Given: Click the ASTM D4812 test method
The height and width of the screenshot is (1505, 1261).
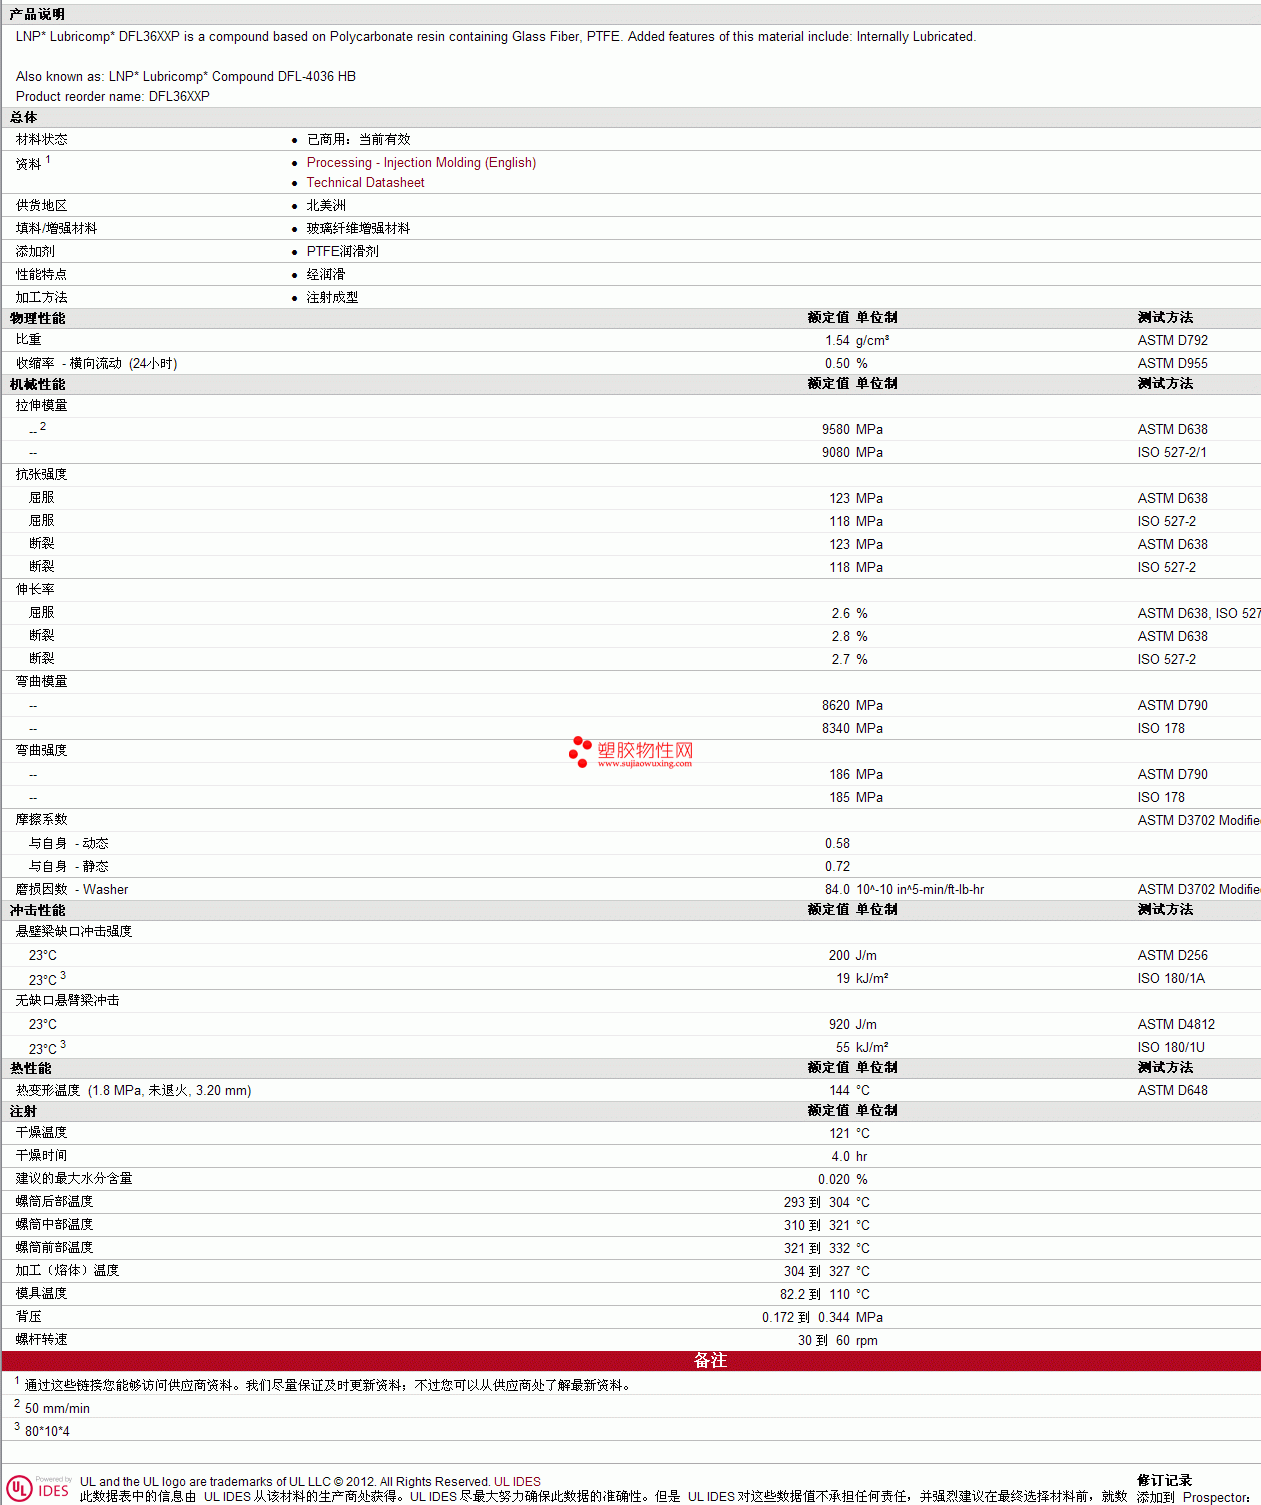Looking at the screenshot, I should (x=1176, y=1024).
